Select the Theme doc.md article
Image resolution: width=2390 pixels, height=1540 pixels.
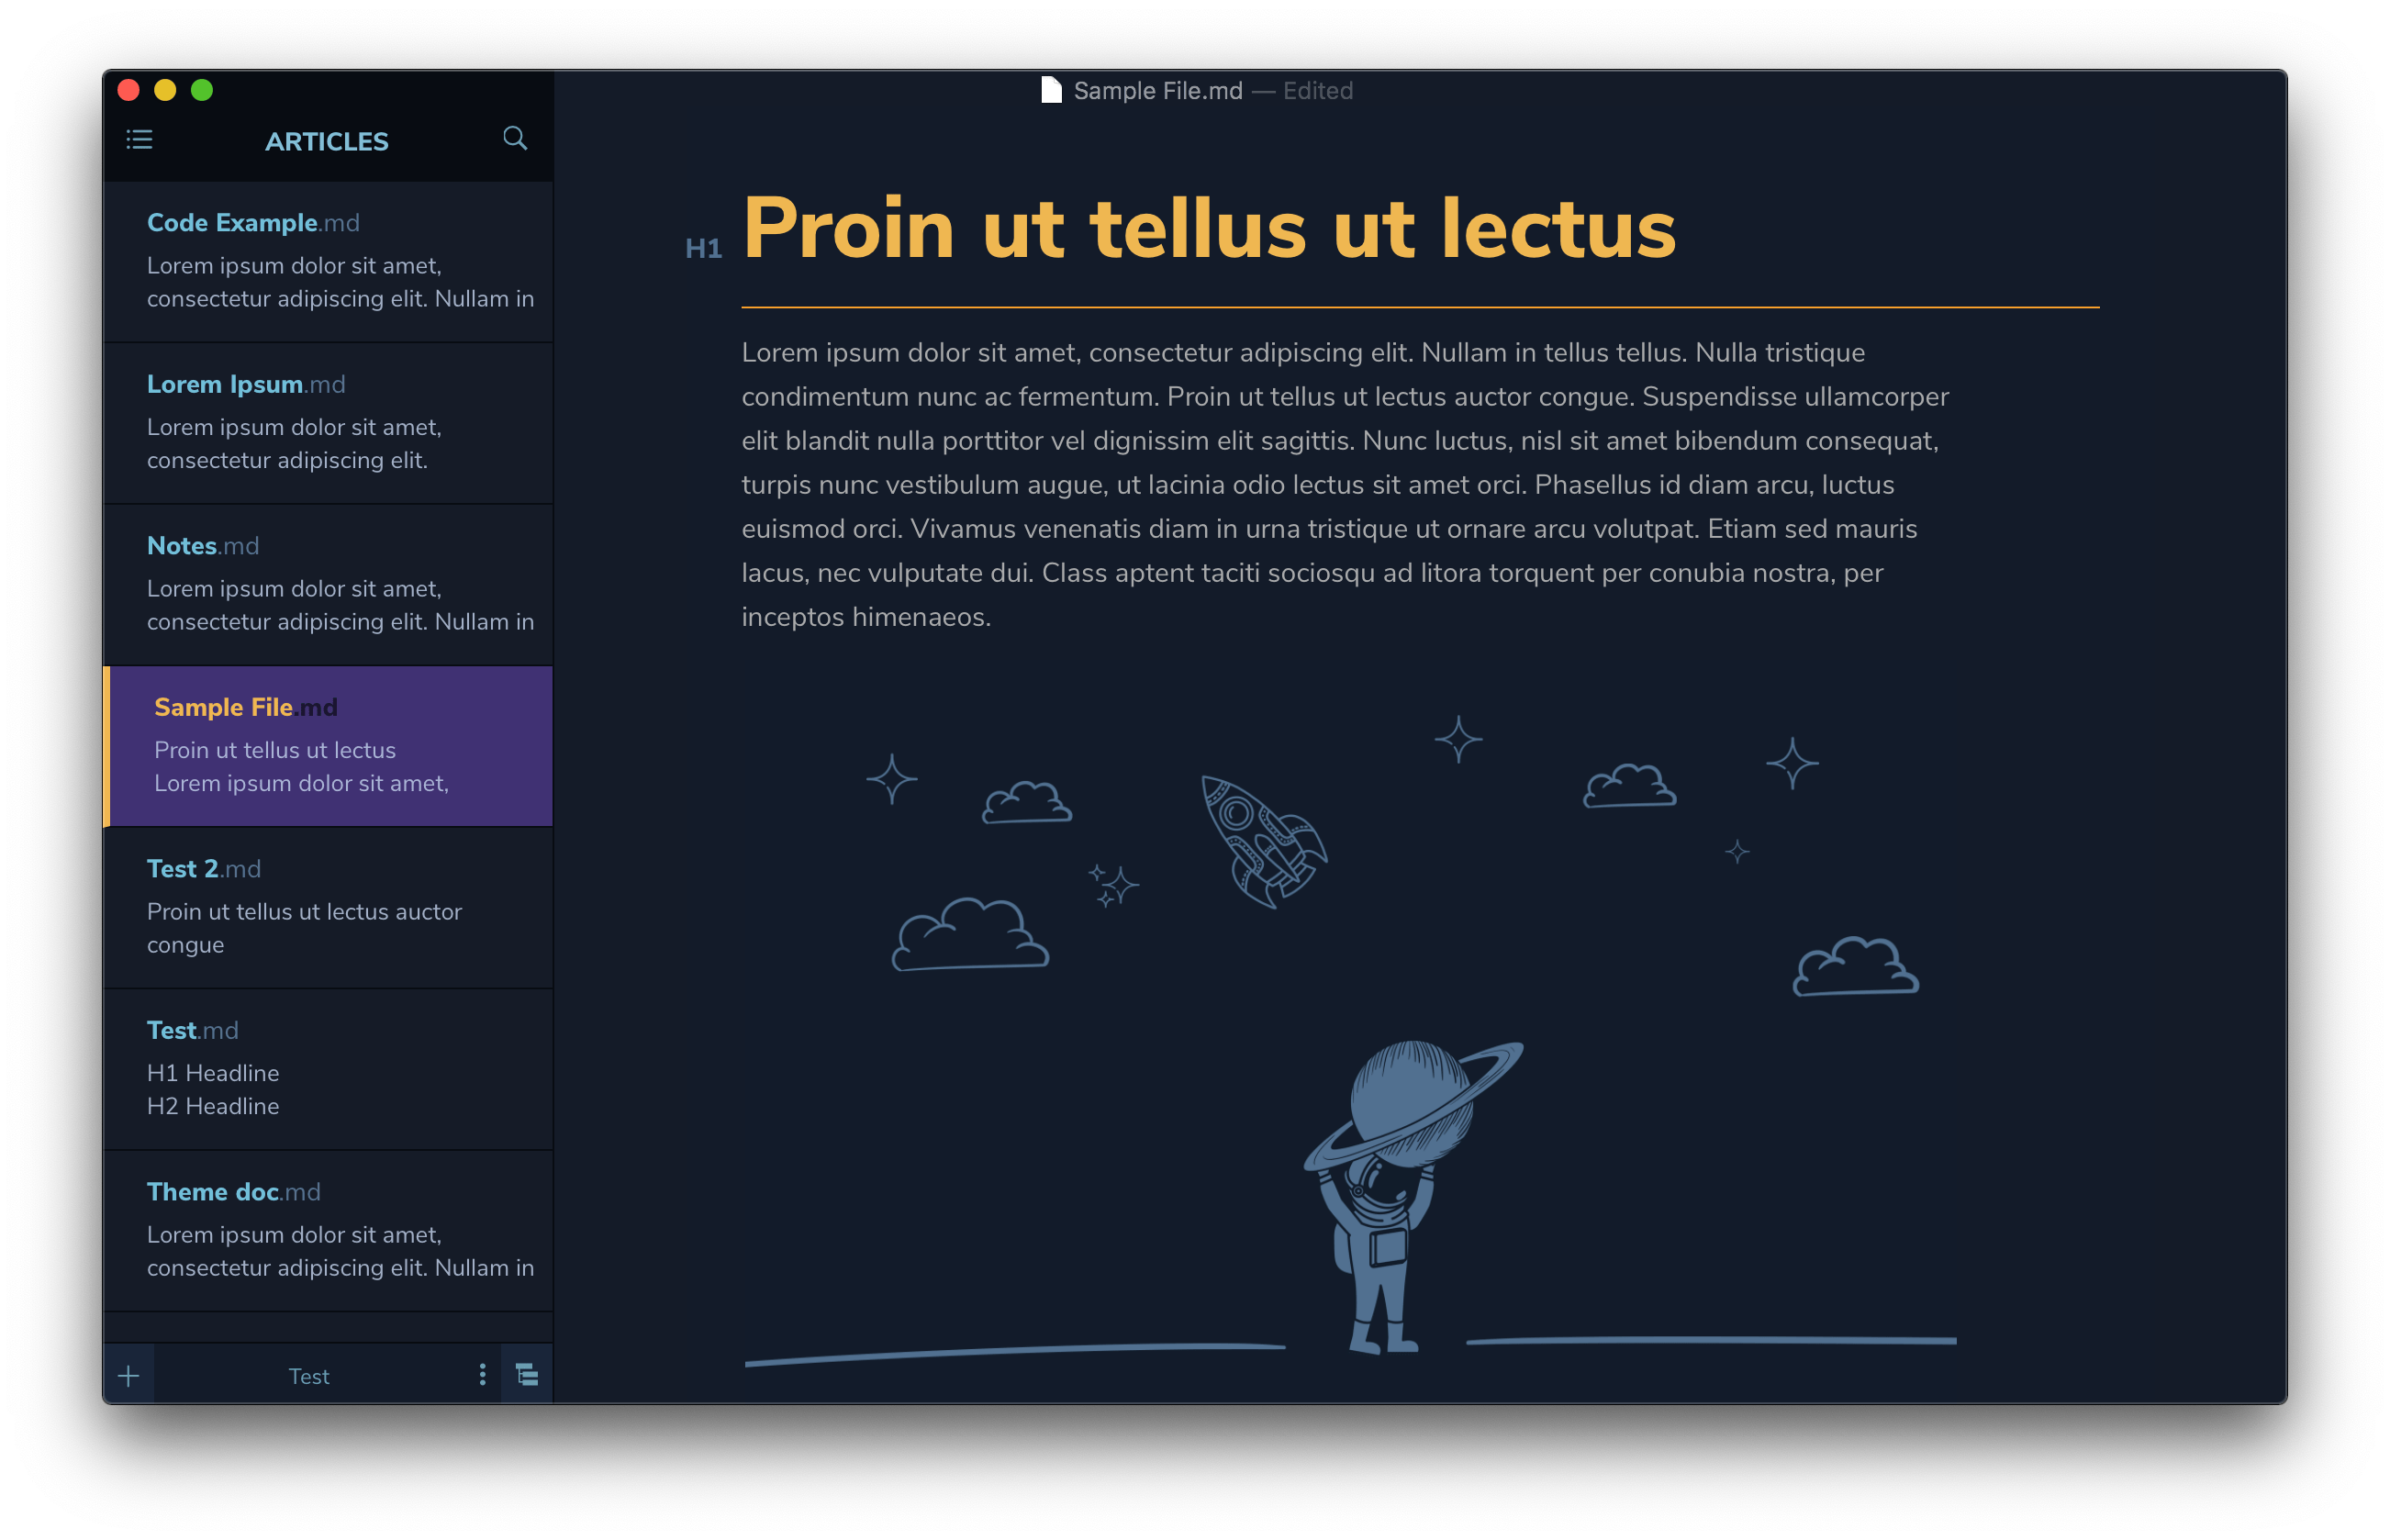tap(329, 1226)
